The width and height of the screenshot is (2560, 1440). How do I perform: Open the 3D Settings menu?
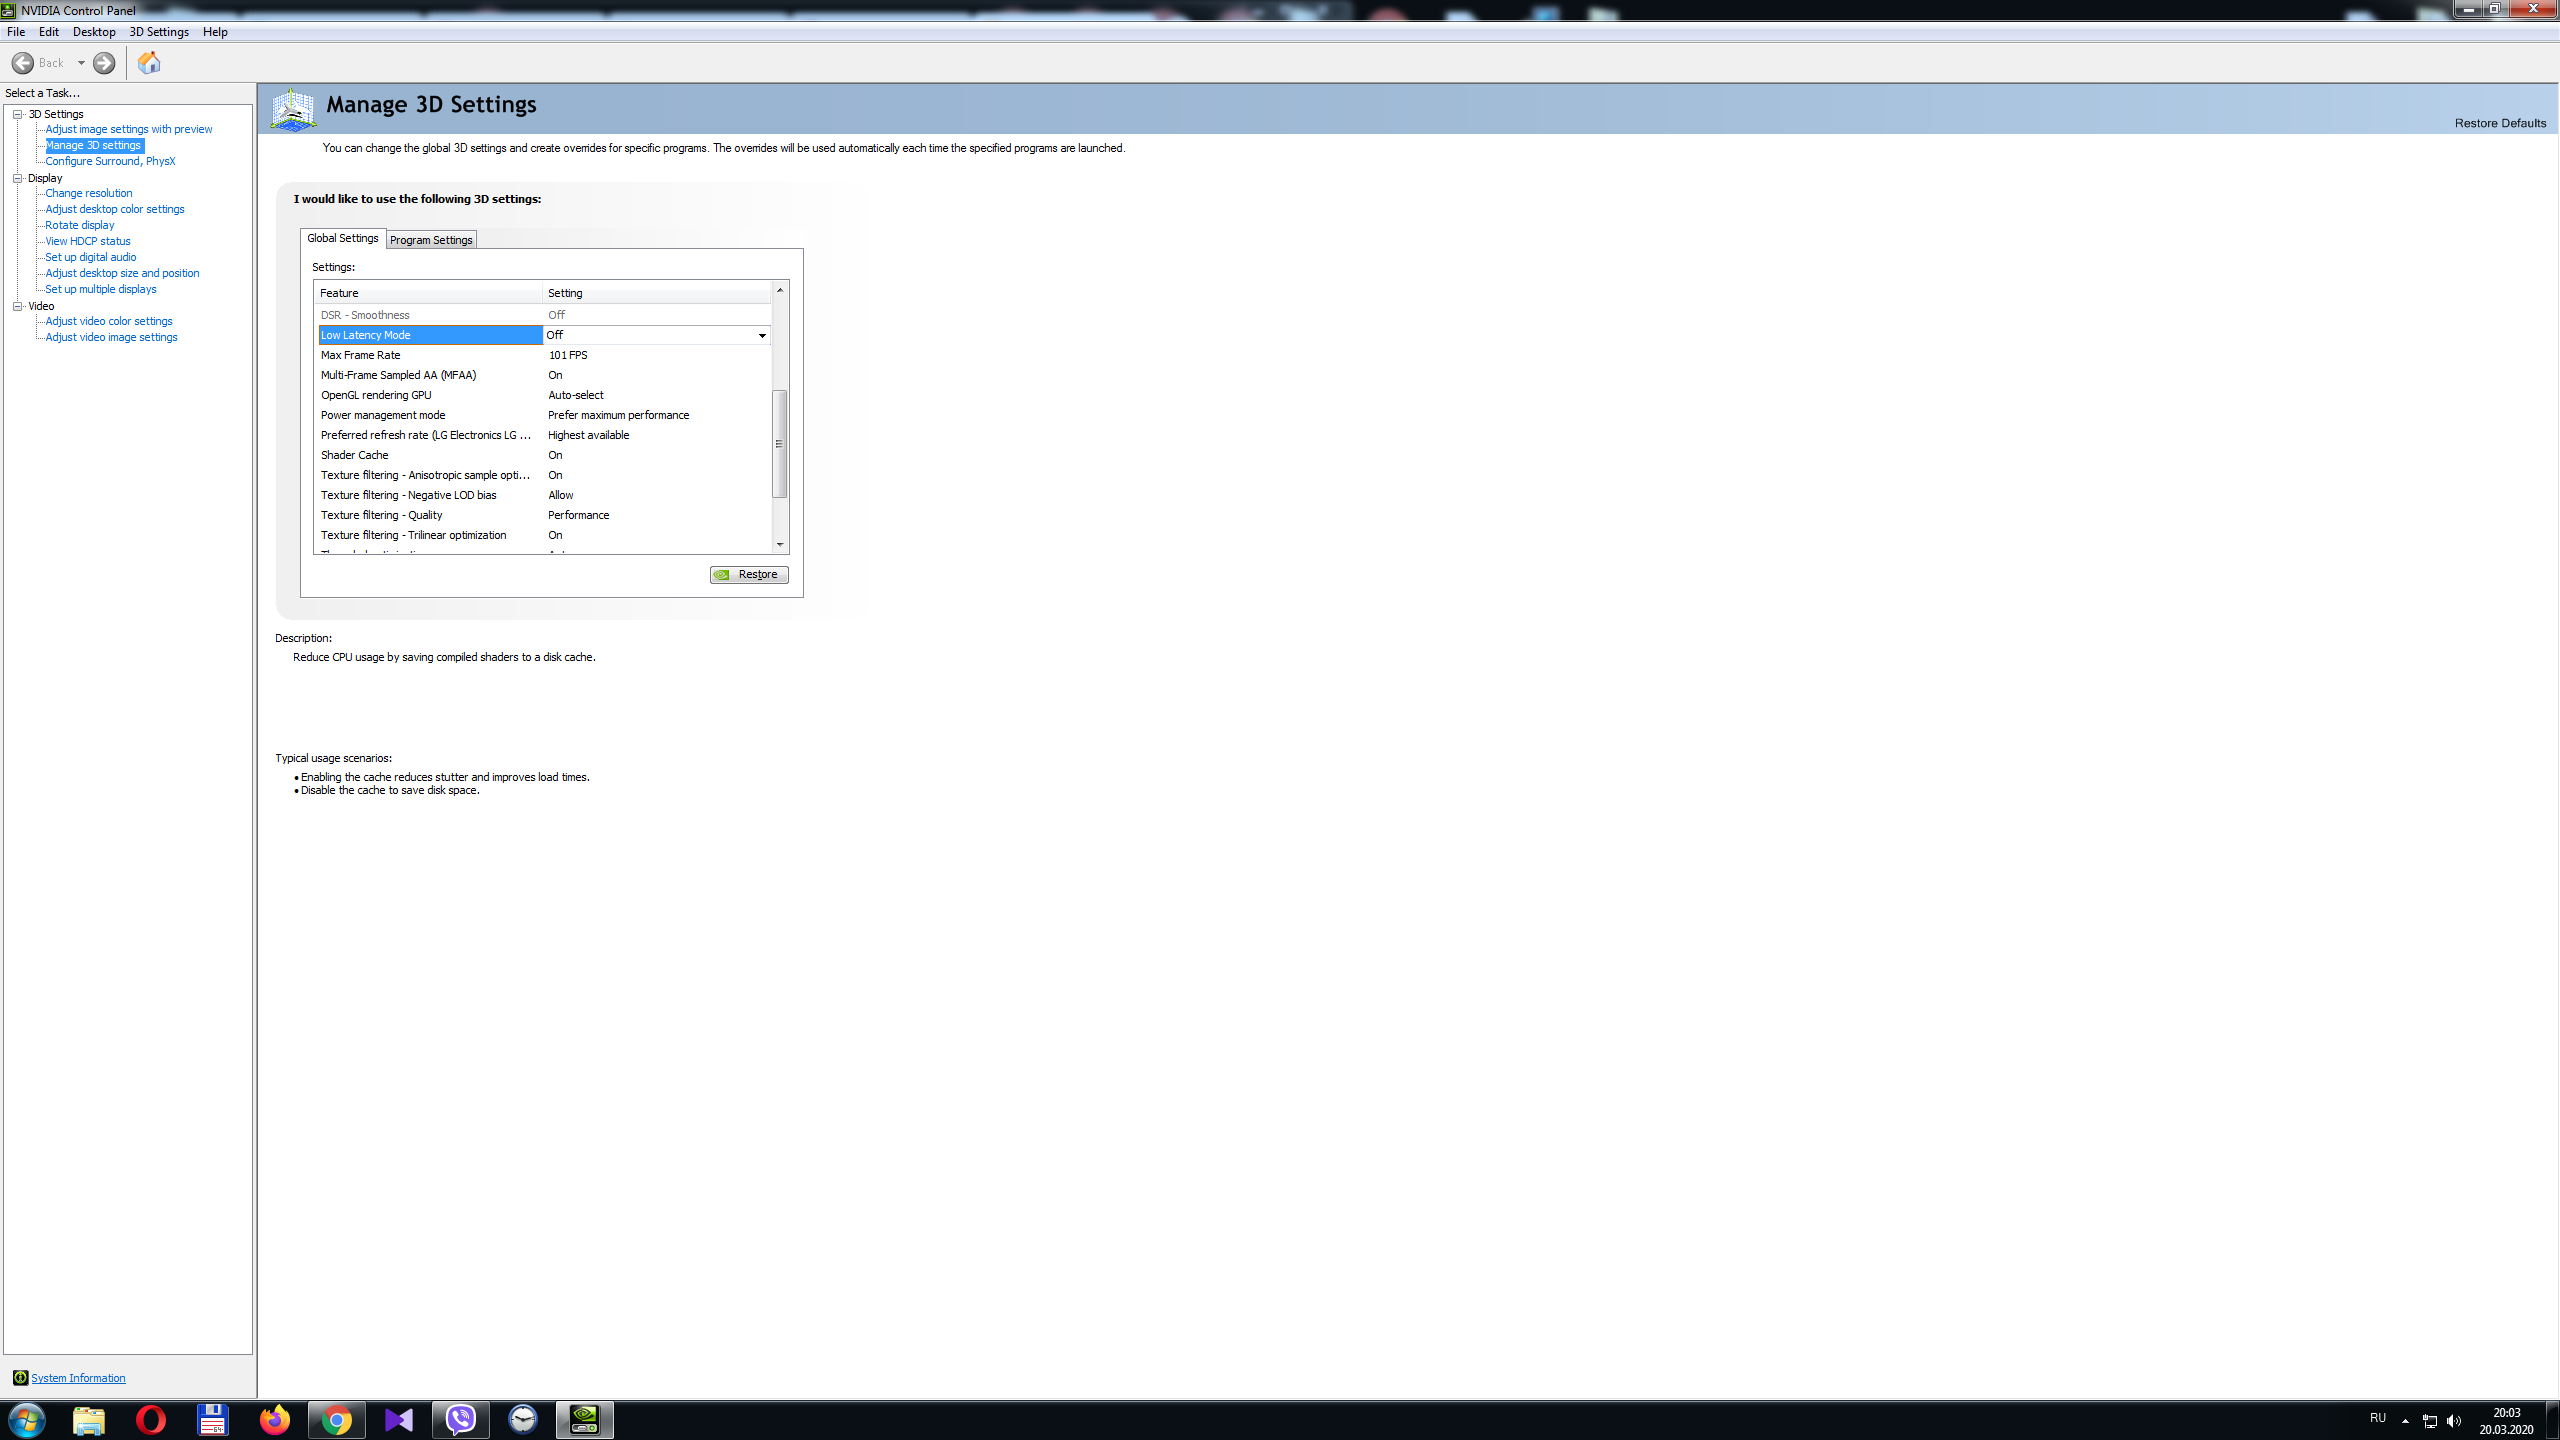159,32
